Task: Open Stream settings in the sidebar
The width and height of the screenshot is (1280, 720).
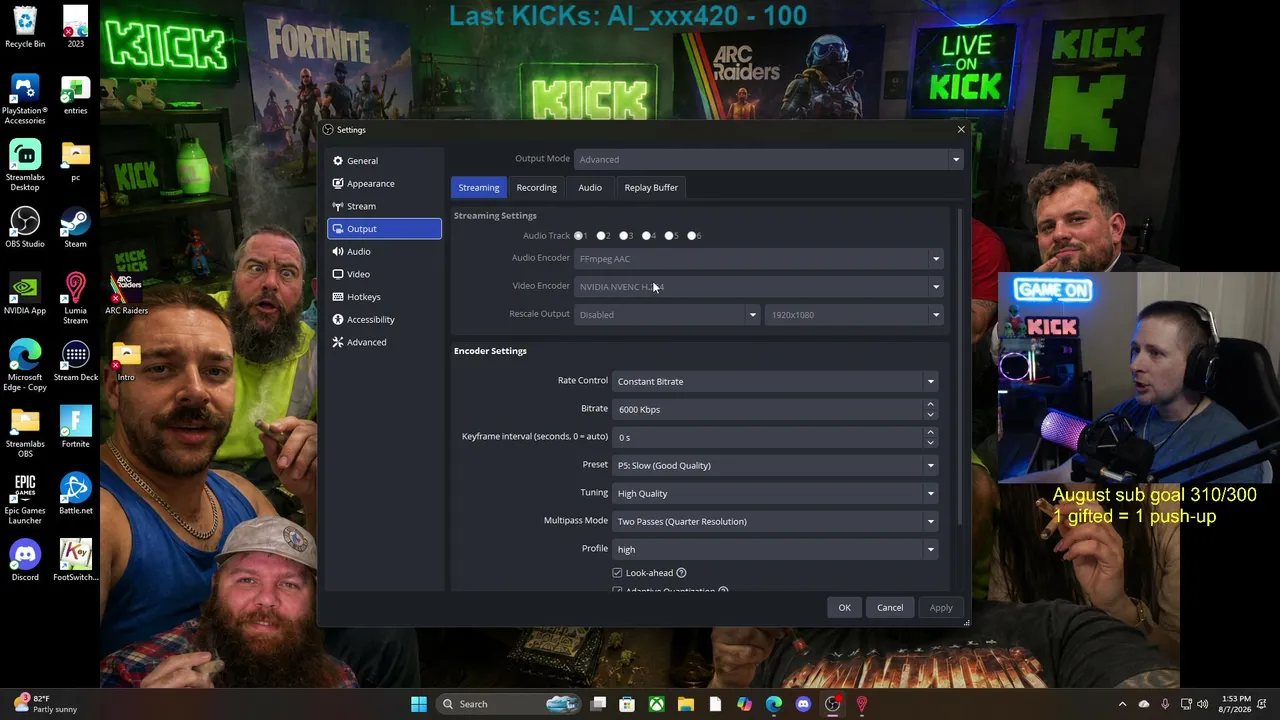Action: 384,207
